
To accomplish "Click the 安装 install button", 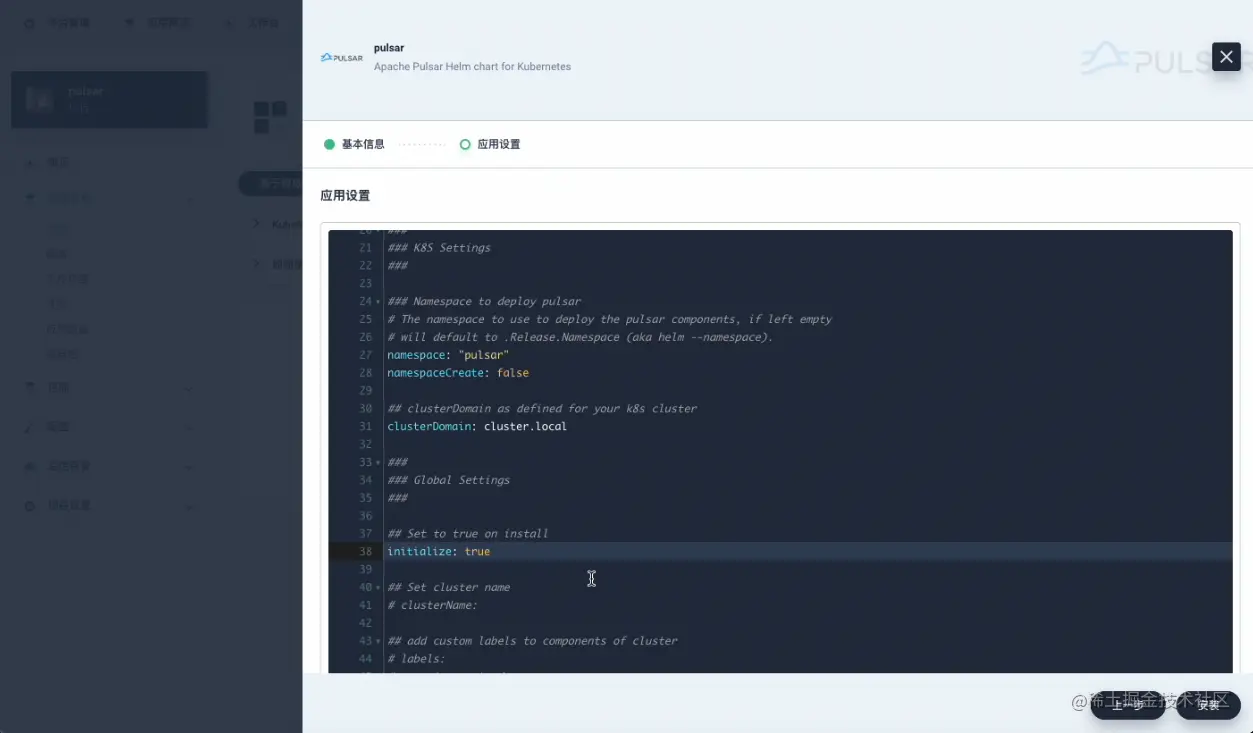I will (1208, 705).
